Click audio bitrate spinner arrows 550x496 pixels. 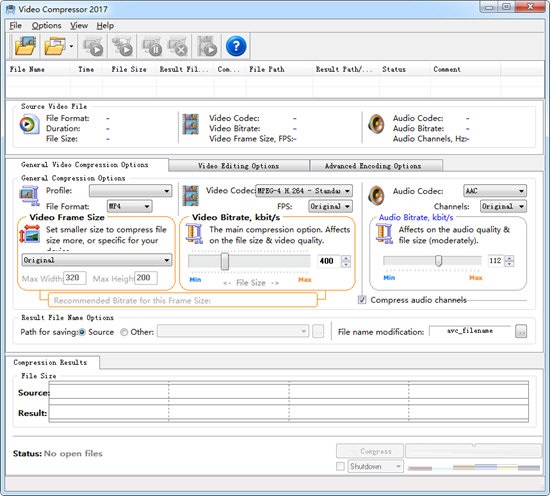click(509, 261)
